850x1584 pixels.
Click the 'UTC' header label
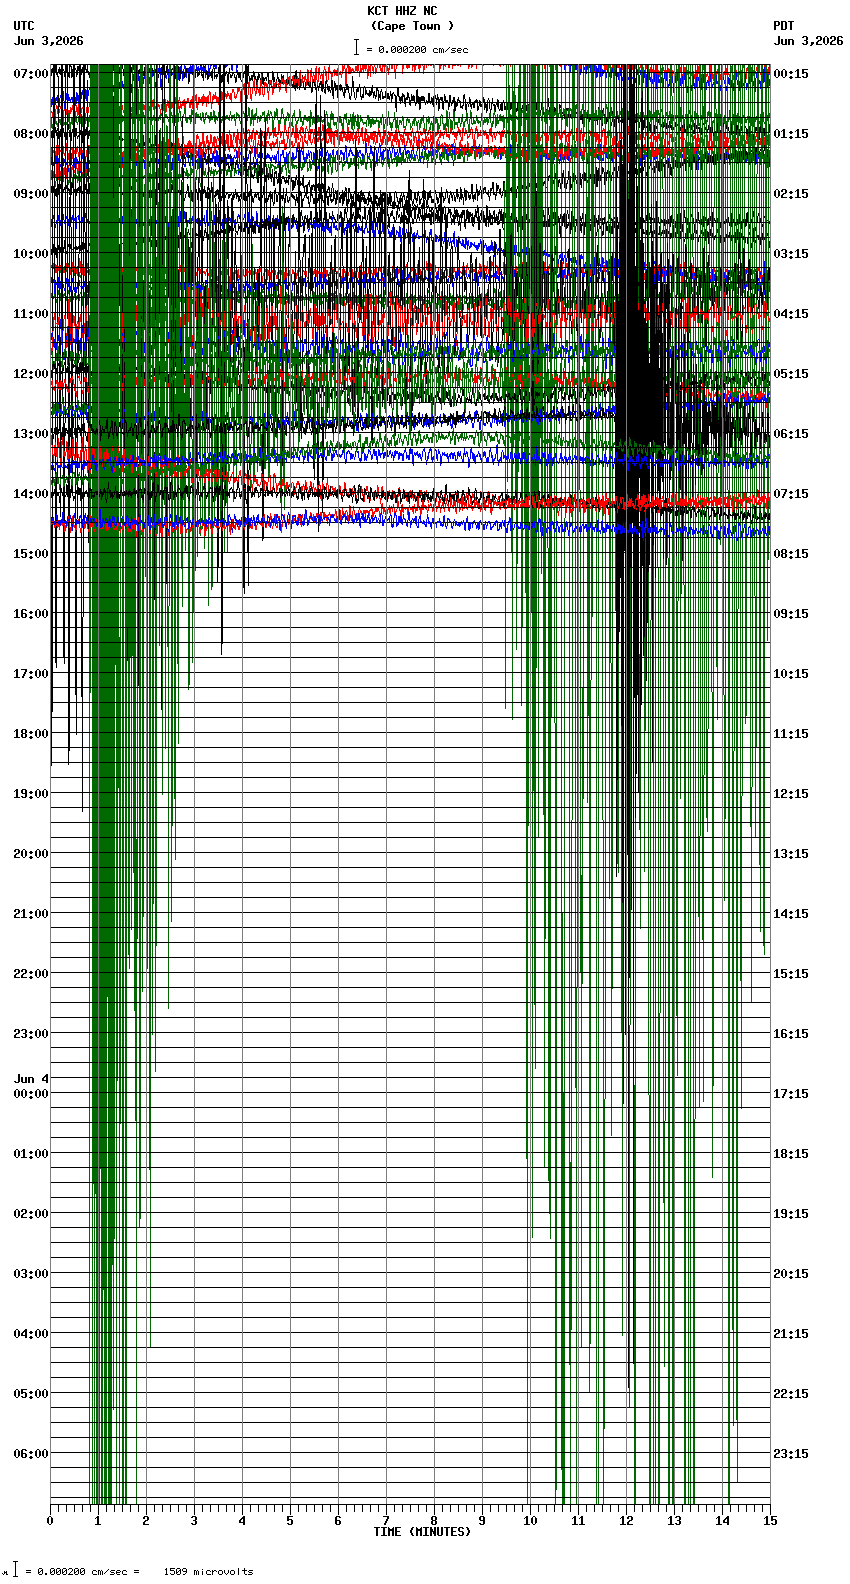pos(24,26)
